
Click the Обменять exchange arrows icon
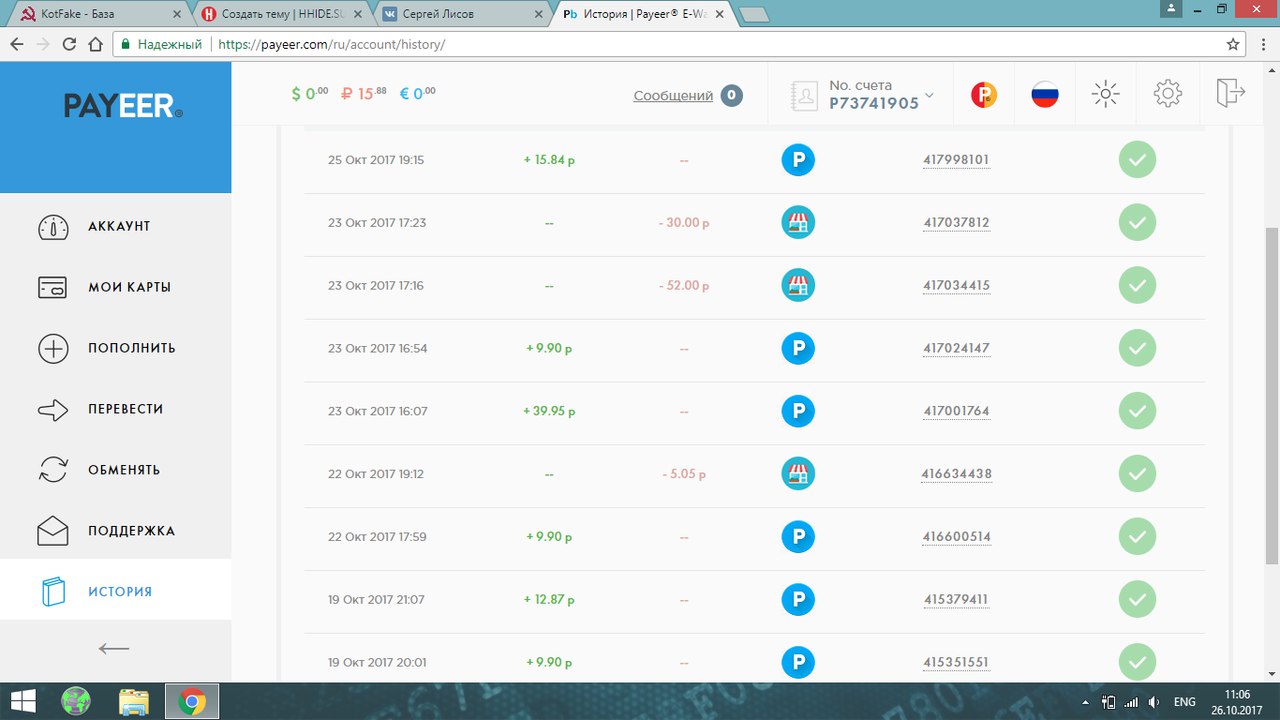pyautogui.click(x=53, y=470)
